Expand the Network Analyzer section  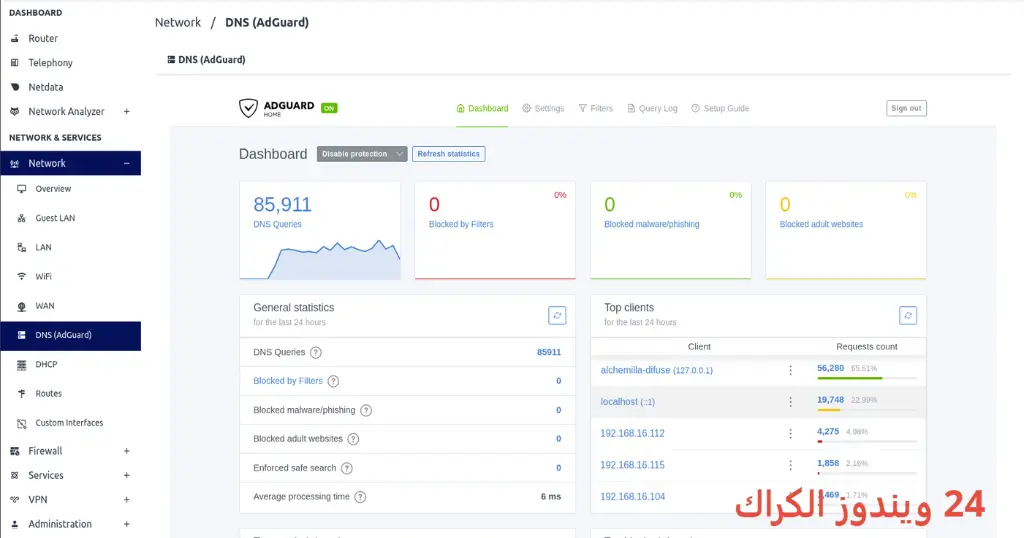[127, 112]
